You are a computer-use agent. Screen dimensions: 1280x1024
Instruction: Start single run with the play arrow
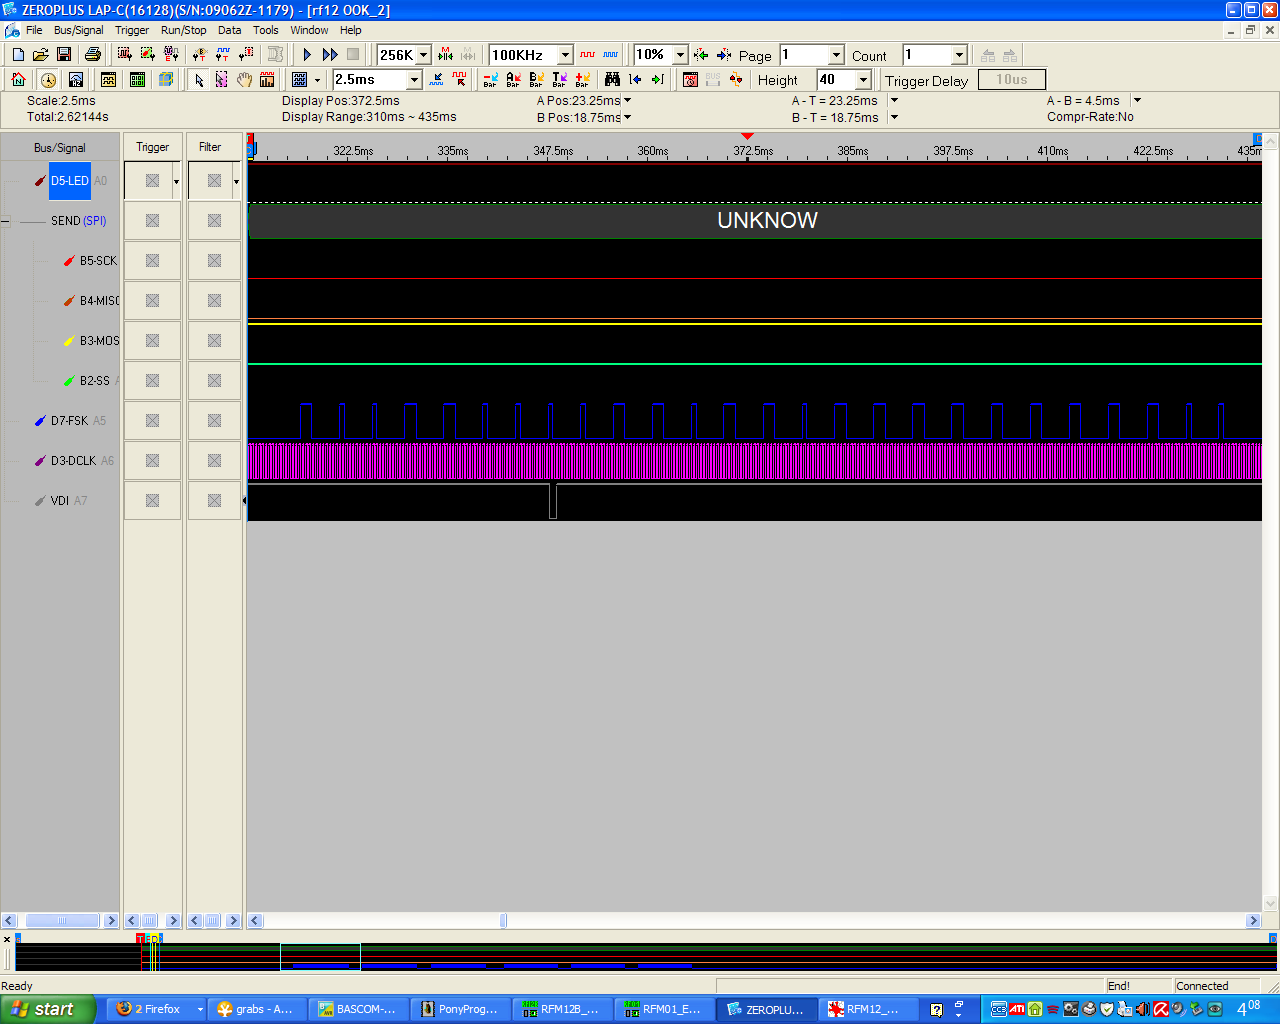[x=307, y=55]
